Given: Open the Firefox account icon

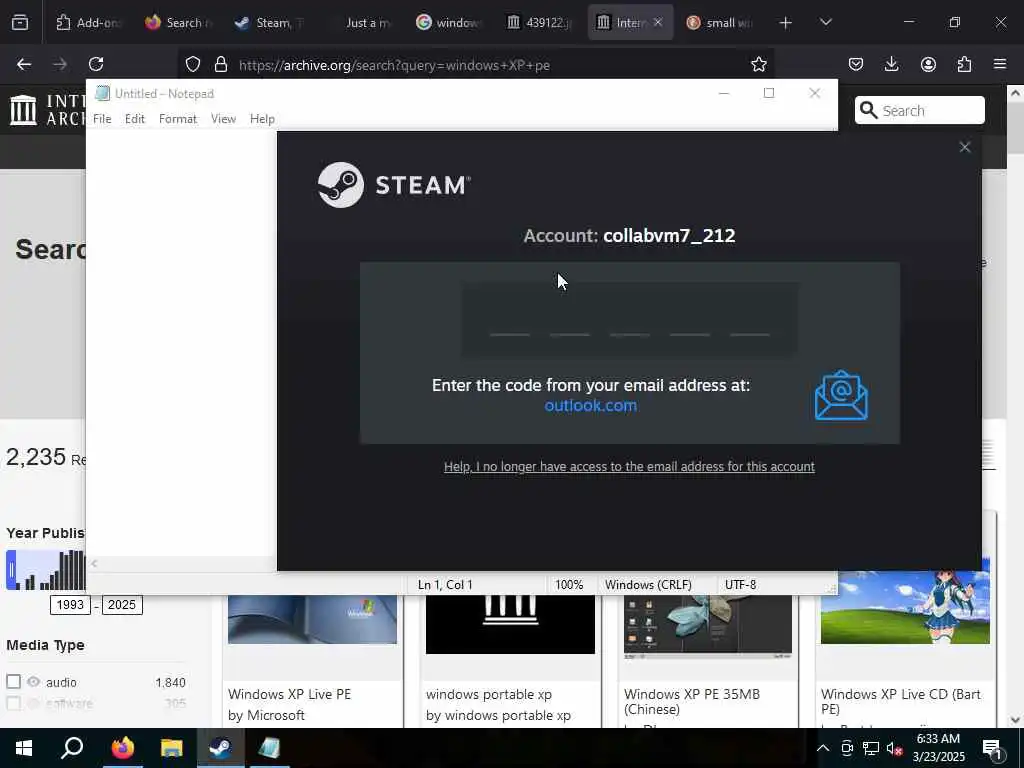Looking at the screenshot, I should [928, 64].
